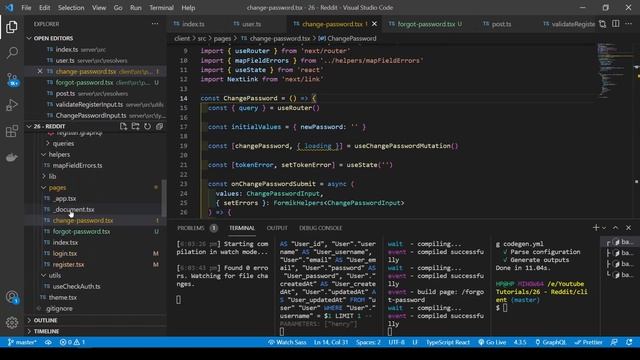This screenshot has width=640, height=360.
Task: Close change-password.tsx in Open Editors list
Action: pos(40,71)
